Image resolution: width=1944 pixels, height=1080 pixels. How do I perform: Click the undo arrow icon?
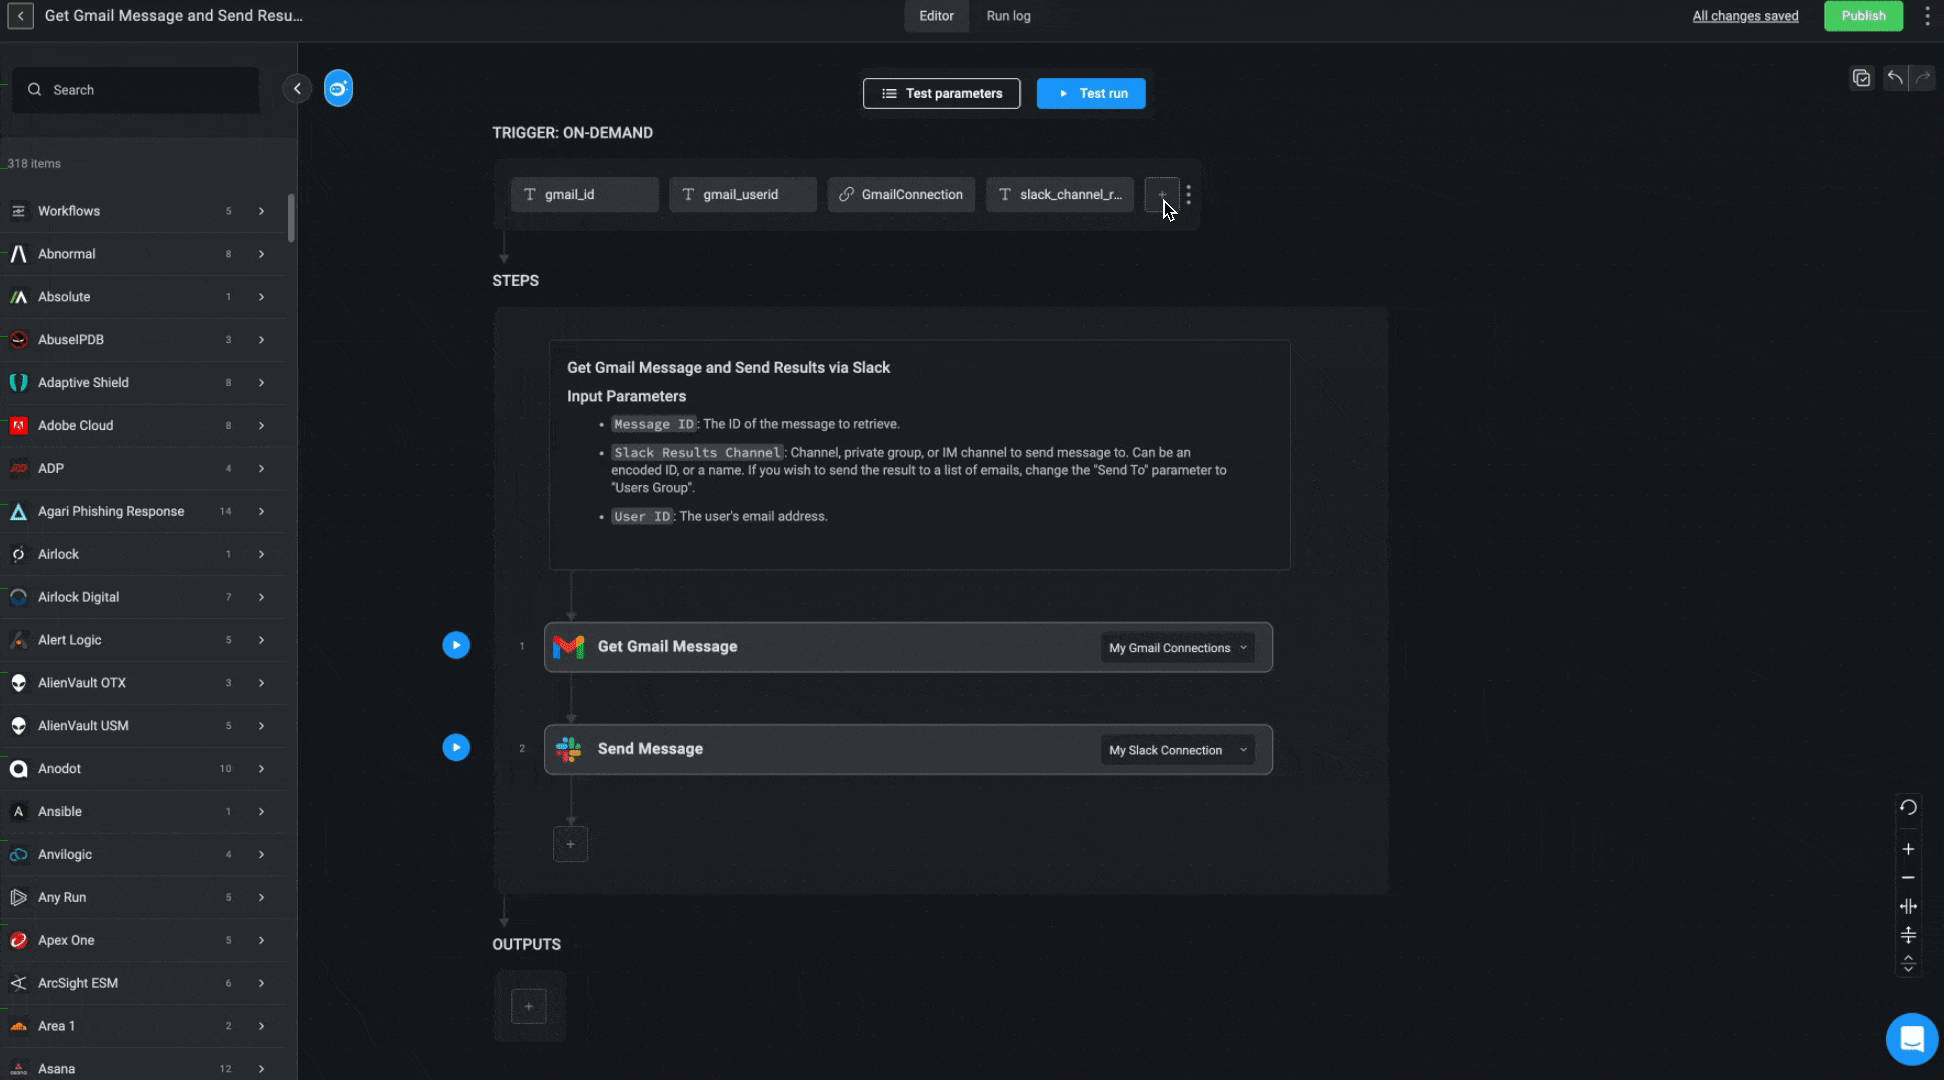click(1894, 77)
